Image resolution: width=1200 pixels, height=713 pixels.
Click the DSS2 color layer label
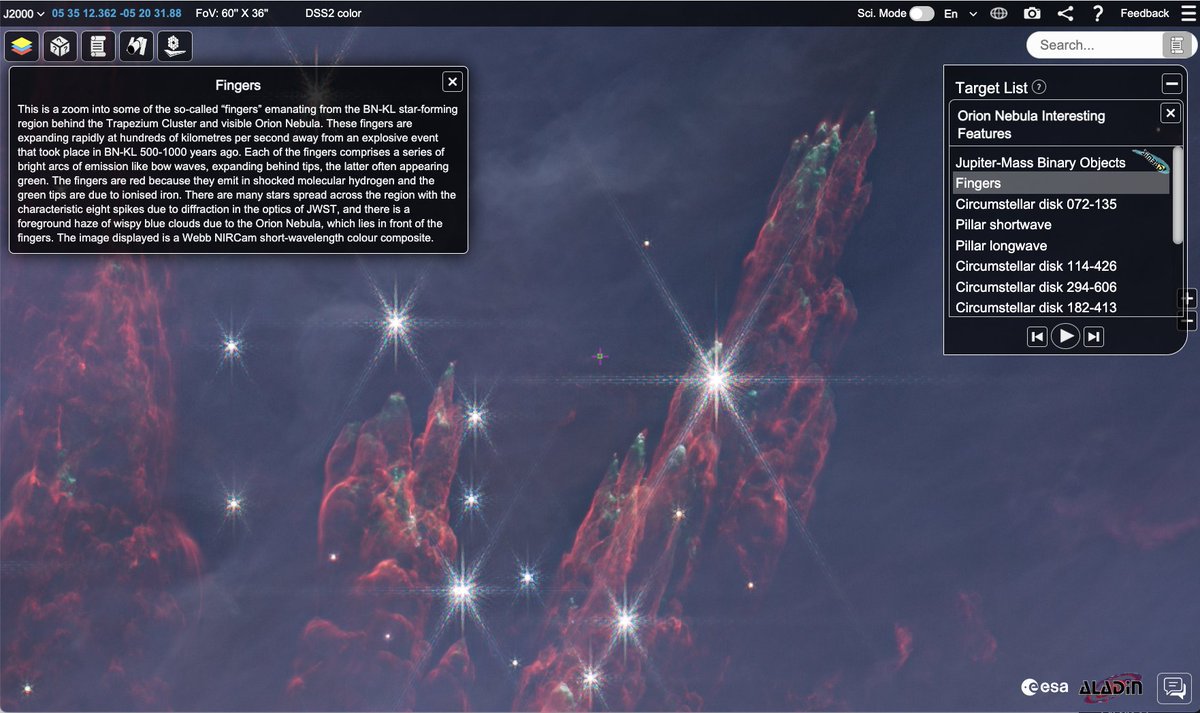pos(333,13)
